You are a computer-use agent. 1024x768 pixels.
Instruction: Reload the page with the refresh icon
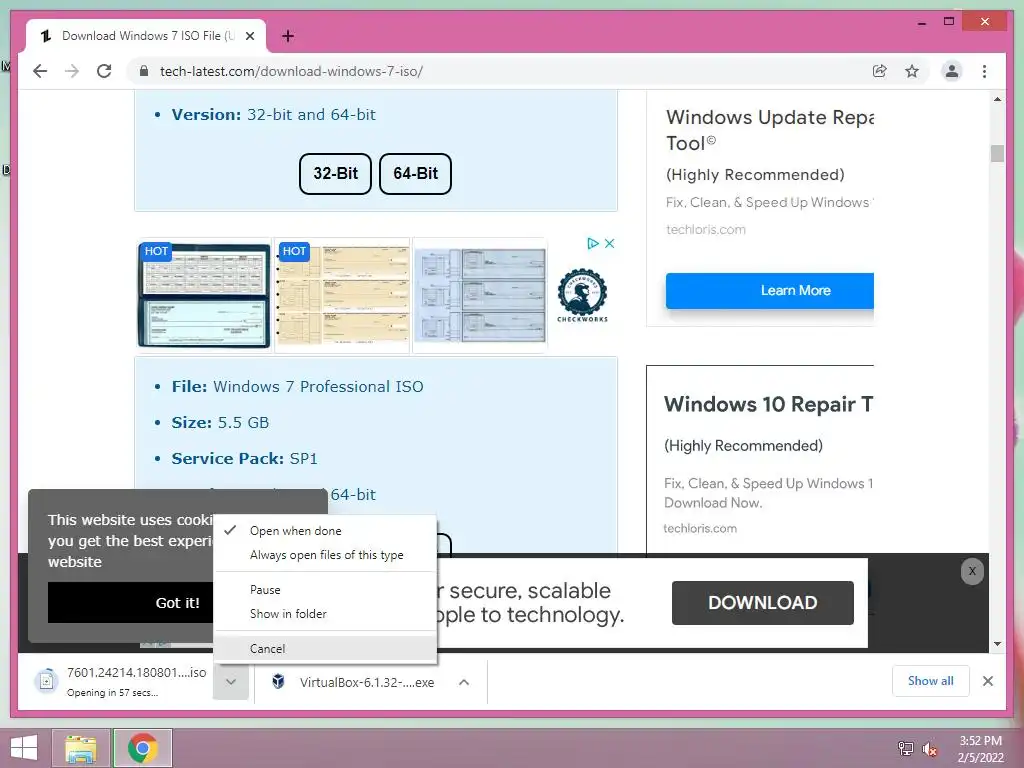pyautogui.click(x=104, y=71)
